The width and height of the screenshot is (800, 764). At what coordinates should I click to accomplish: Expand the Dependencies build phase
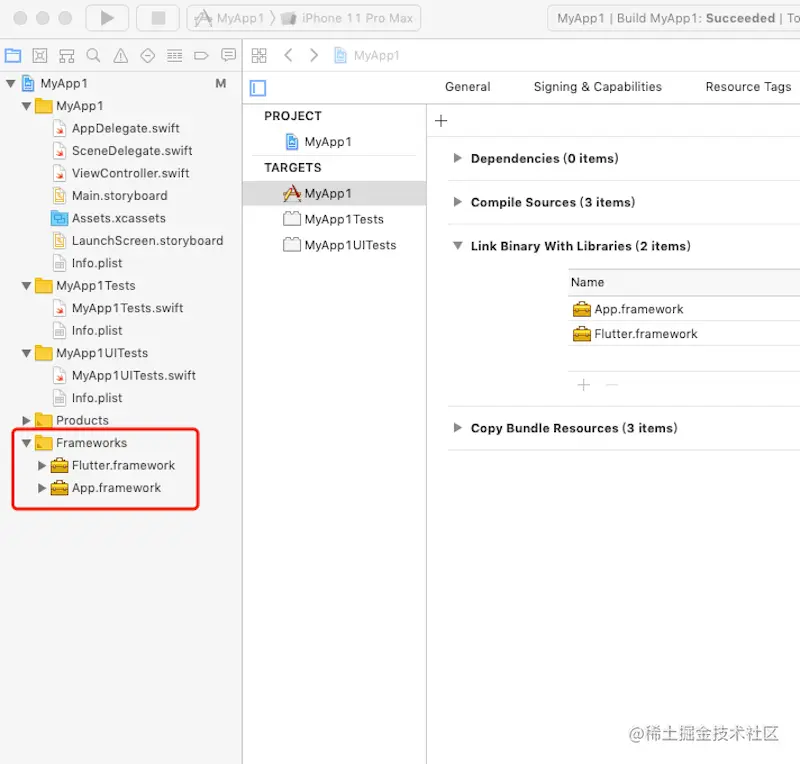point(458,158)
